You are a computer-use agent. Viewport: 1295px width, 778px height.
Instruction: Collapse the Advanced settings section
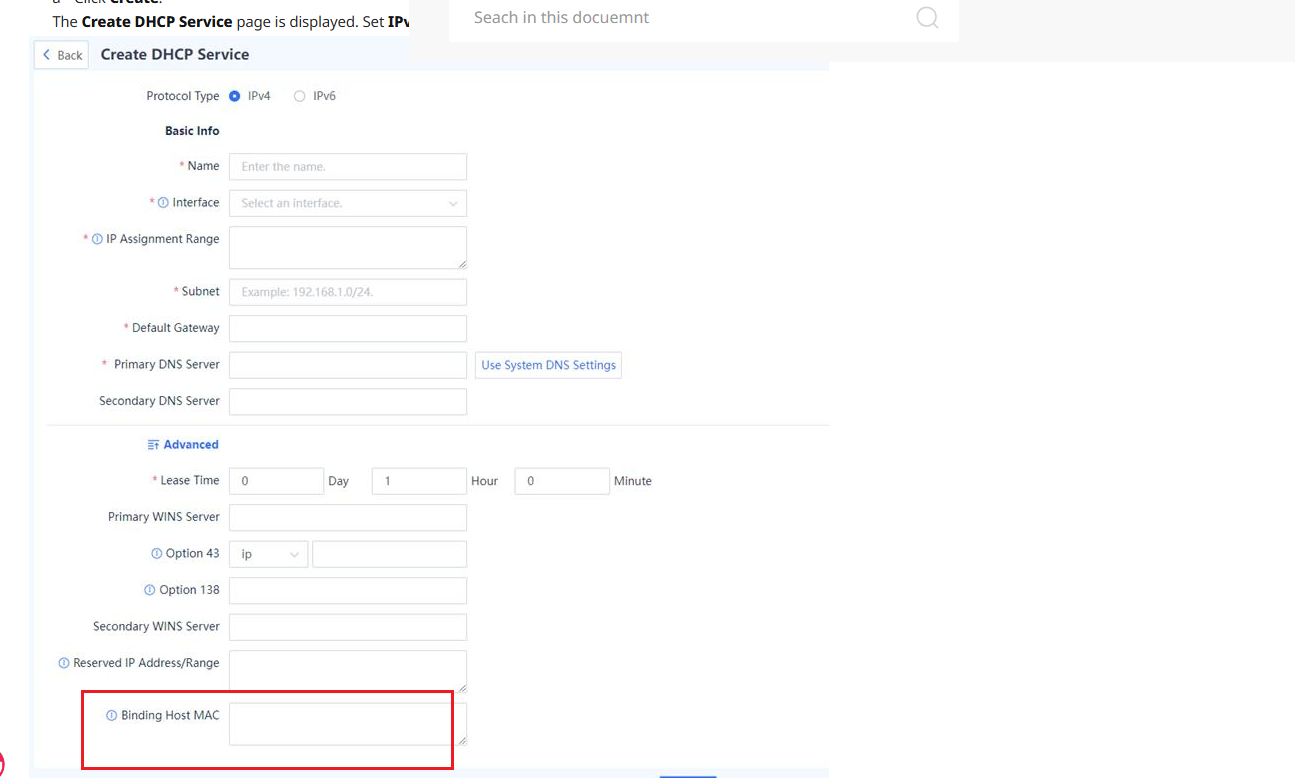(183, 445)
